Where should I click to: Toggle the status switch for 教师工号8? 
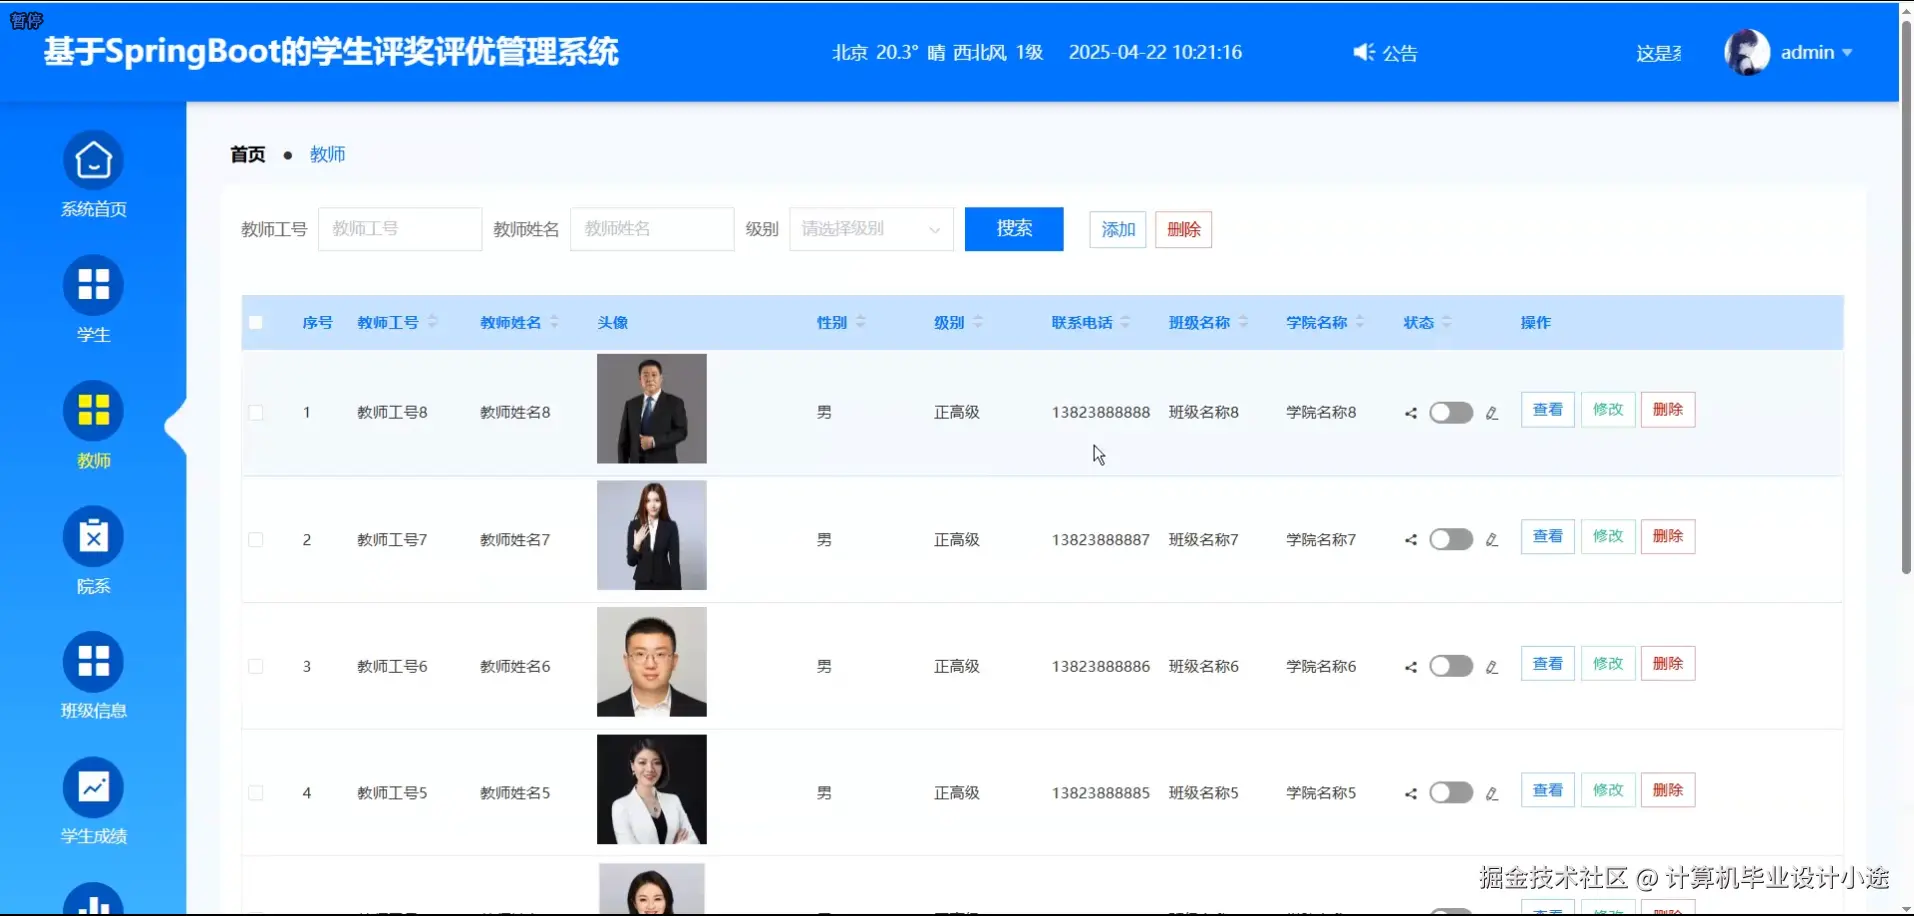(x=1451, y=412)
